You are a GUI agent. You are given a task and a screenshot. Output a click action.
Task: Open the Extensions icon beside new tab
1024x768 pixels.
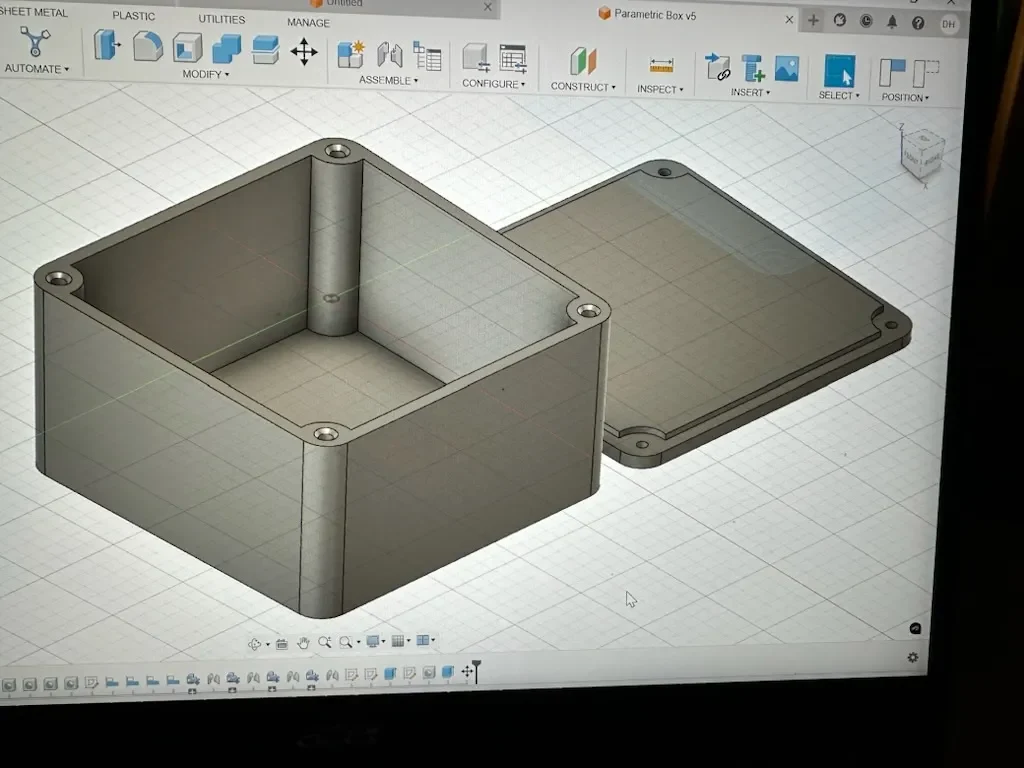click(x=840, y=21)
